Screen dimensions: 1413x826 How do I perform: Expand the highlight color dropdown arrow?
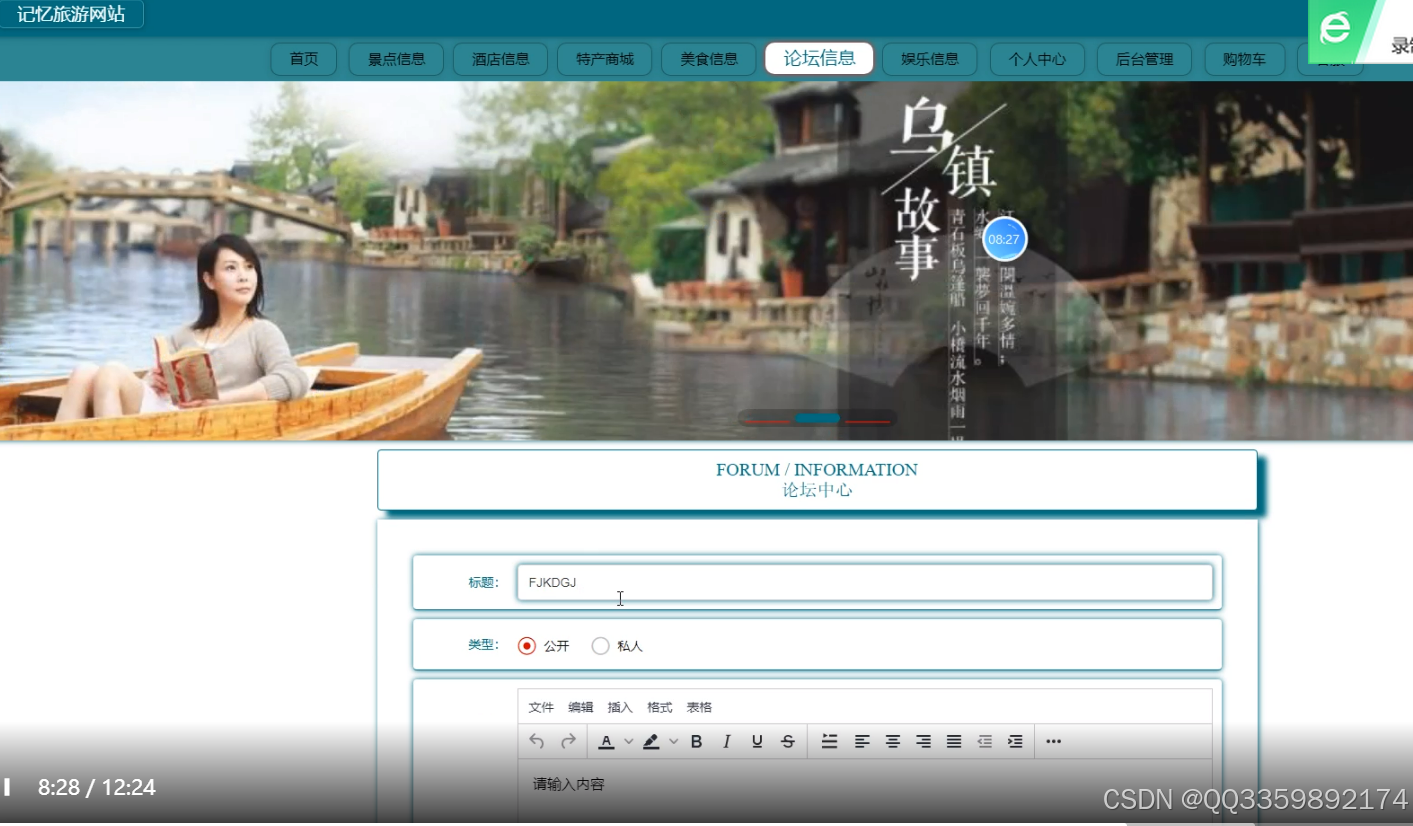coord(674,741)
